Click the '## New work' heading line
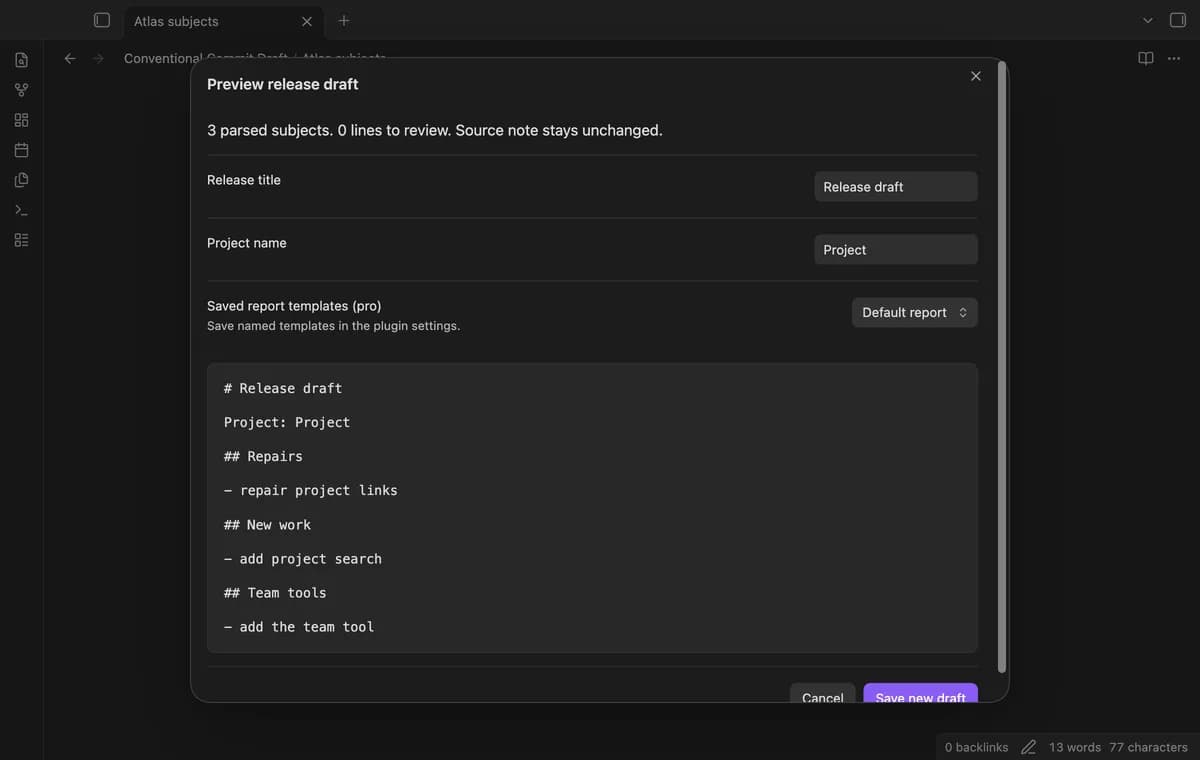The height and width of the screenshot is (760, 1200). pos(267,524)
